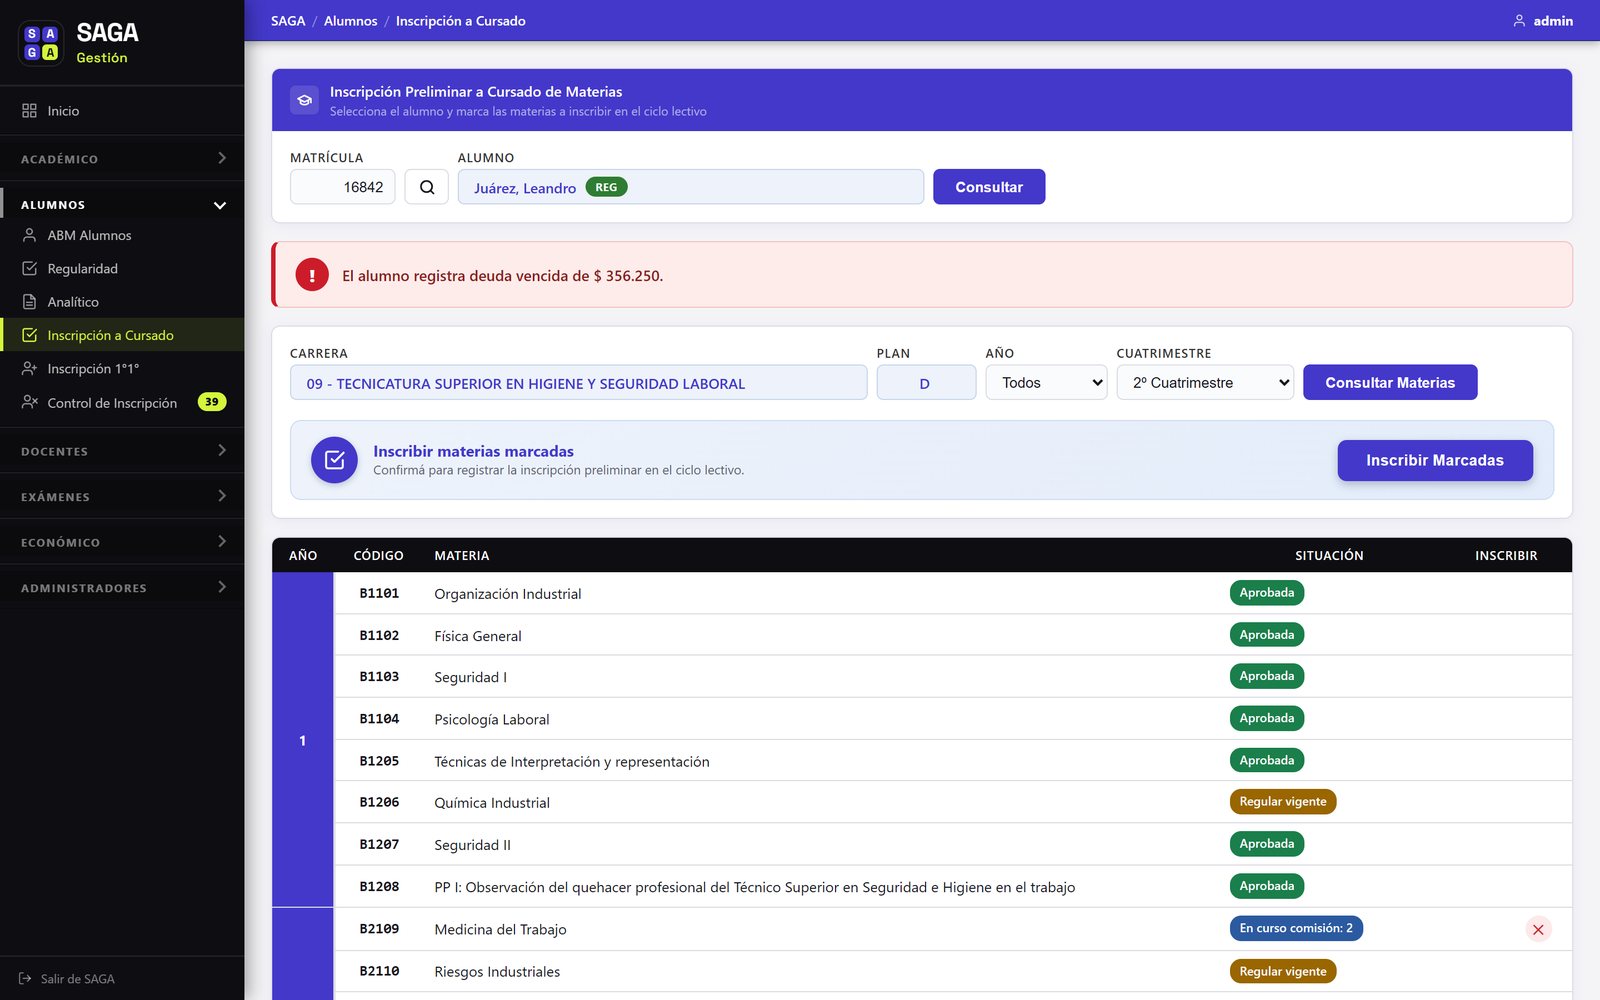Click the red debt warning icon
The image size is (1600, 1000).
click(312, 275)
